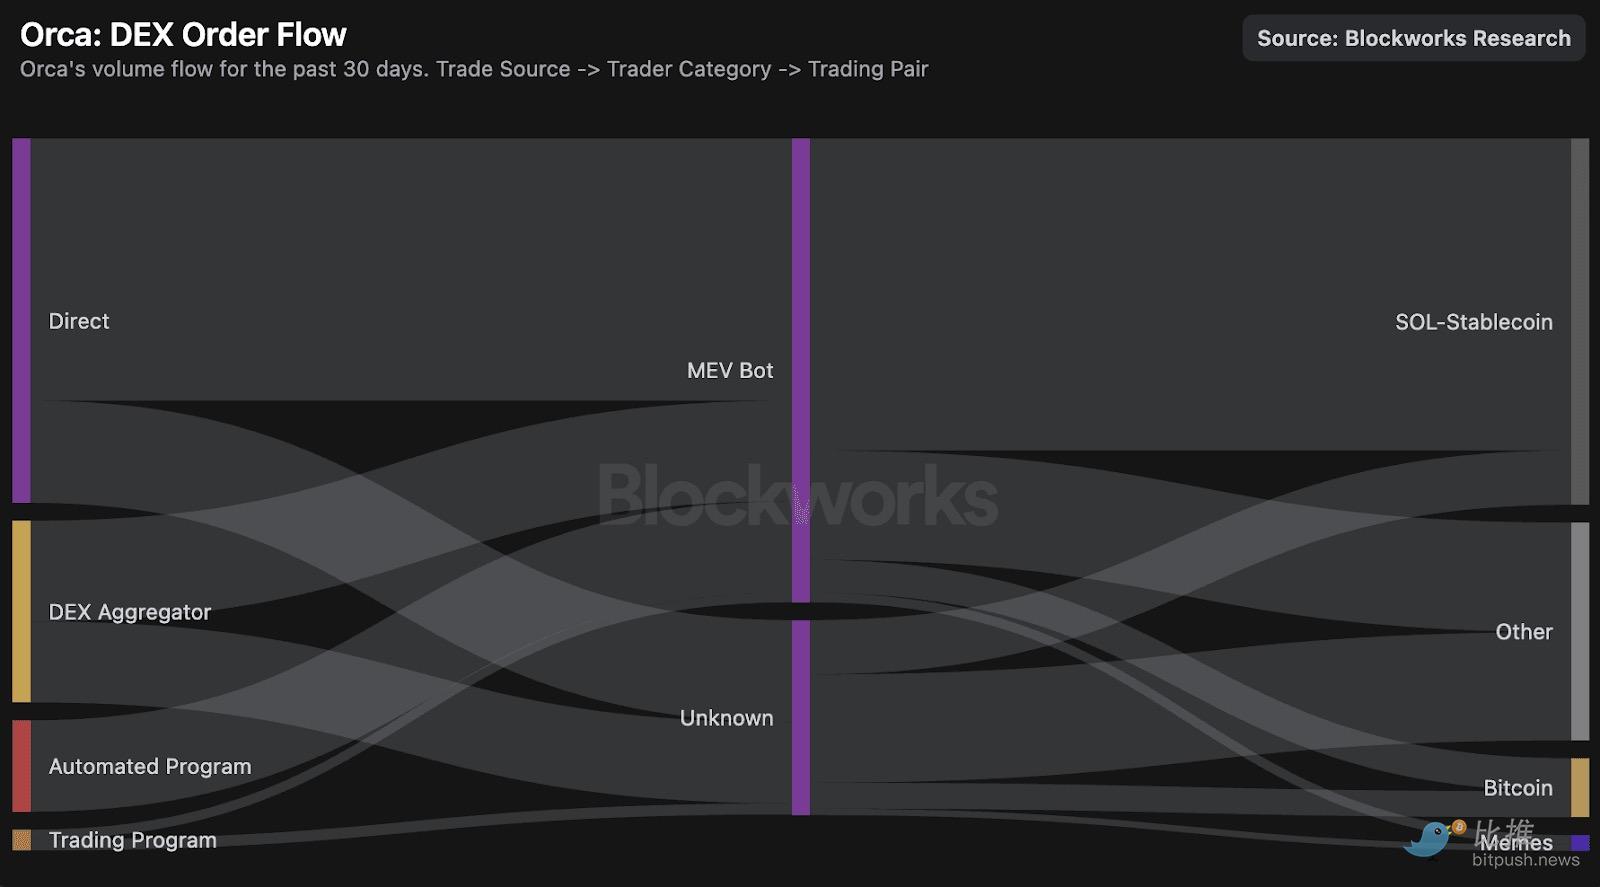Click the Source: Blockworks Research badge
Screen dimensions: 1600x887
coord(1413,38)
